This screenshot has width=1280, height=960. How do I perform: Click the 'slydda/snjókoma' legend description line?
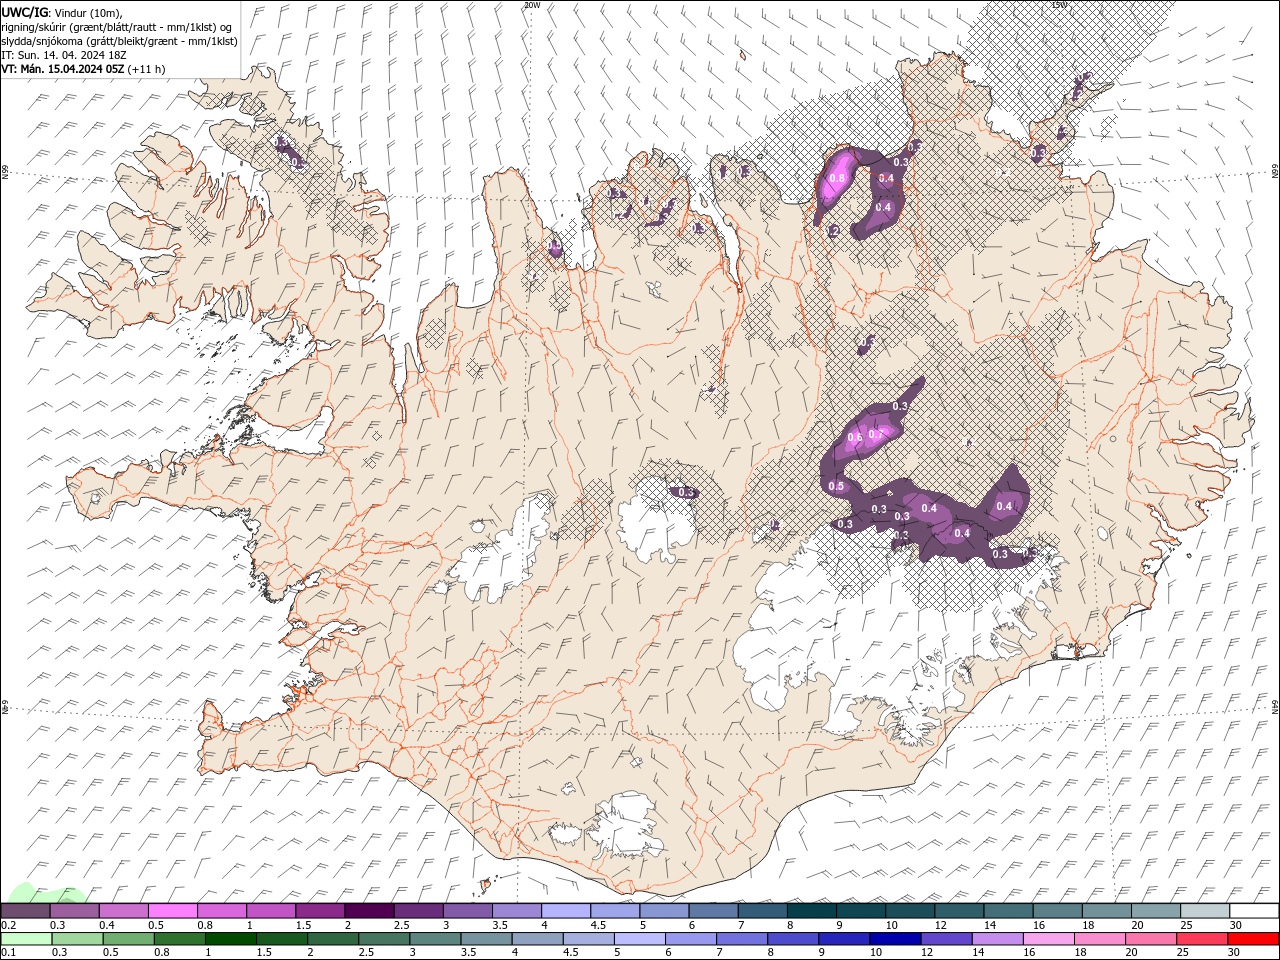(120, 41)
